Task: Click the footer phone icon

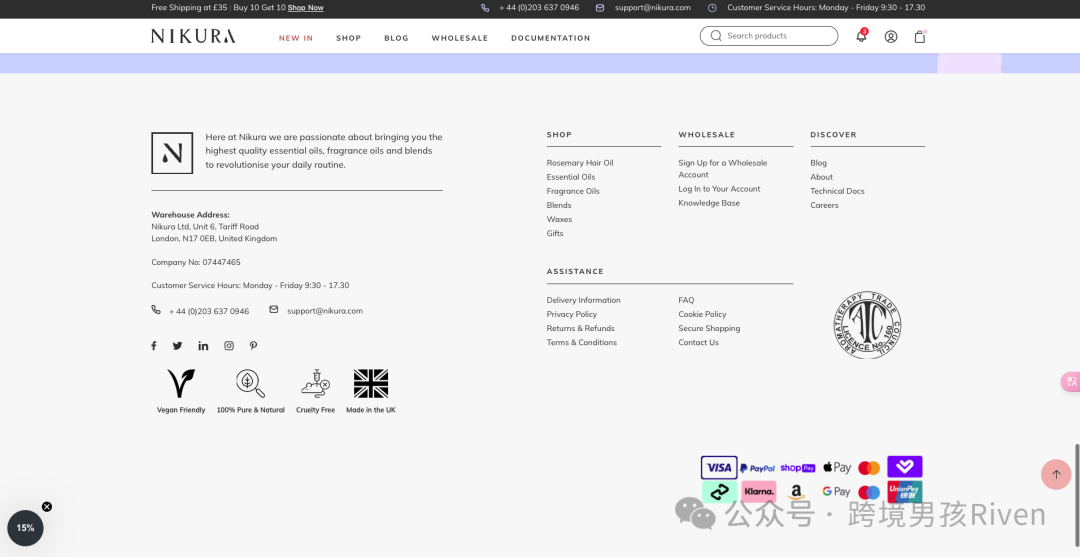Action: point(156,310)
